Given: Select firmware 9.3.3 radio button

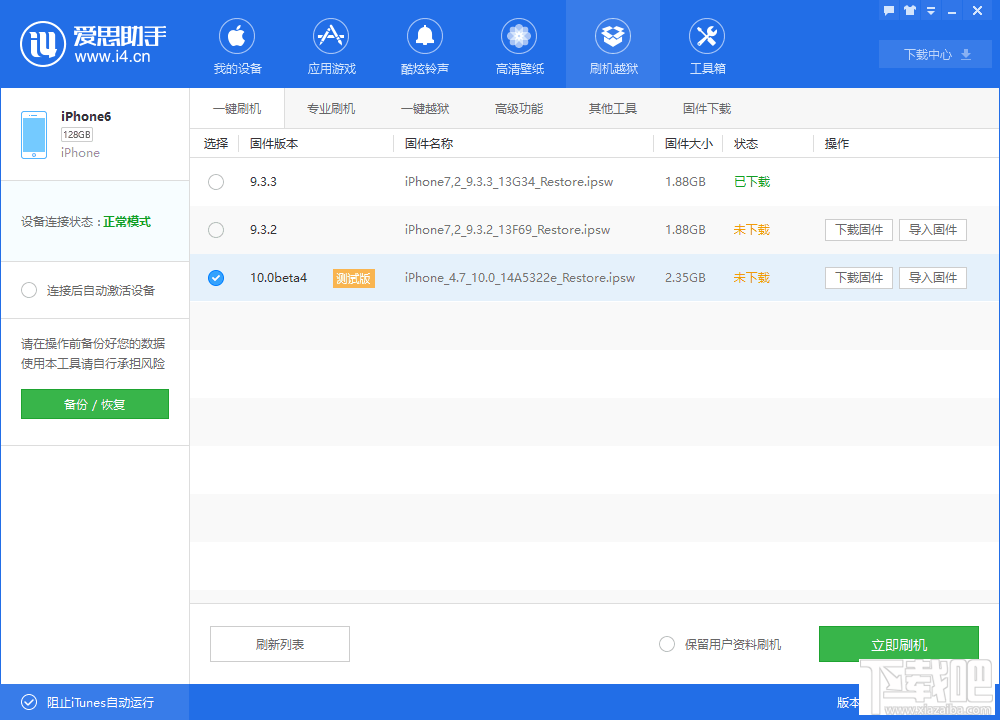Looking at the screenshot, I should pos(216,182).
